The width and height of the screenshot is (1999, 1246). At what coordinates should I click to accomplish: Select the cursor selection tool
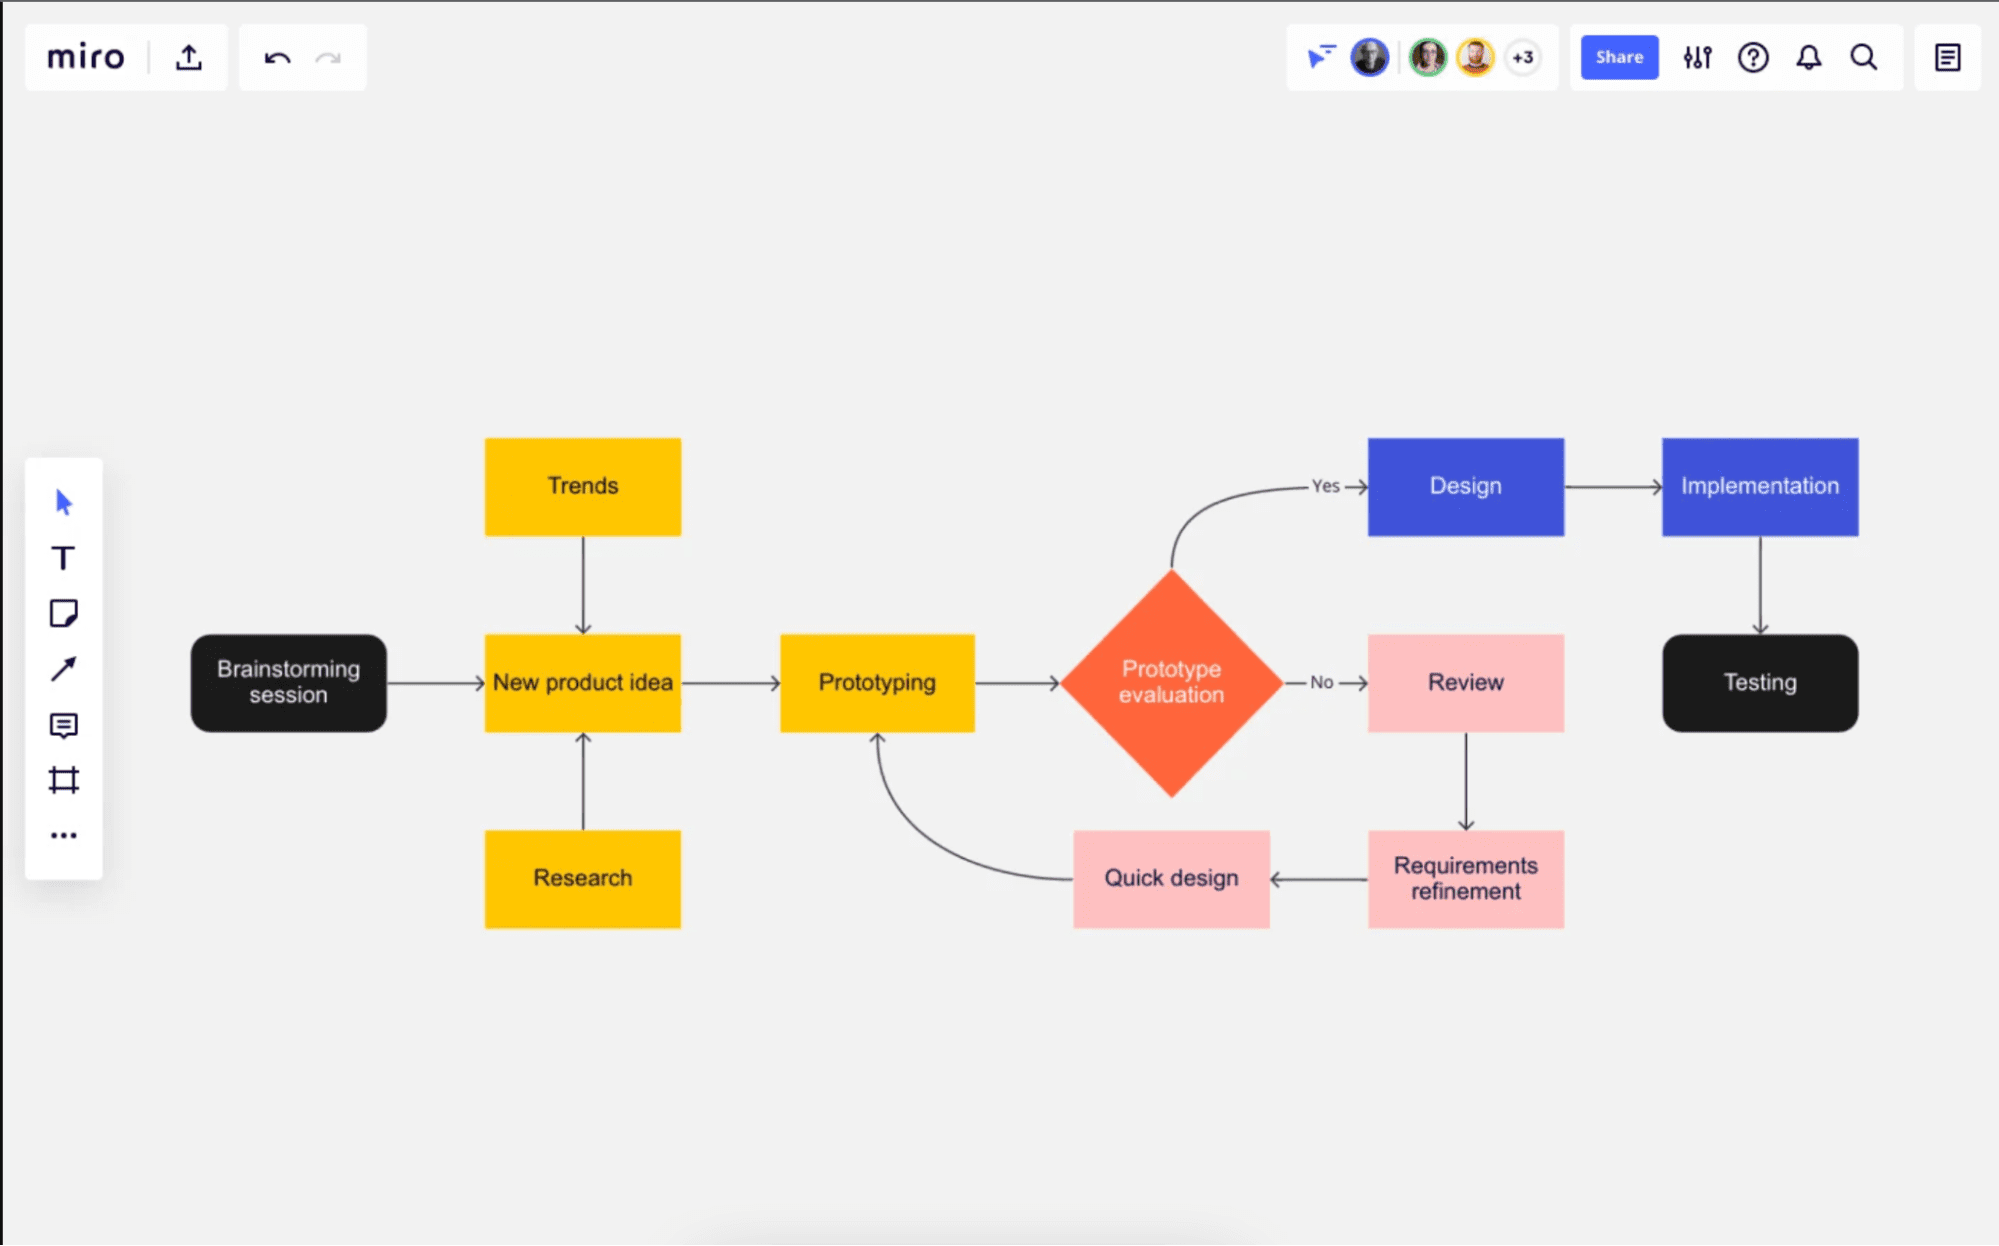click(x=63, y=504)
